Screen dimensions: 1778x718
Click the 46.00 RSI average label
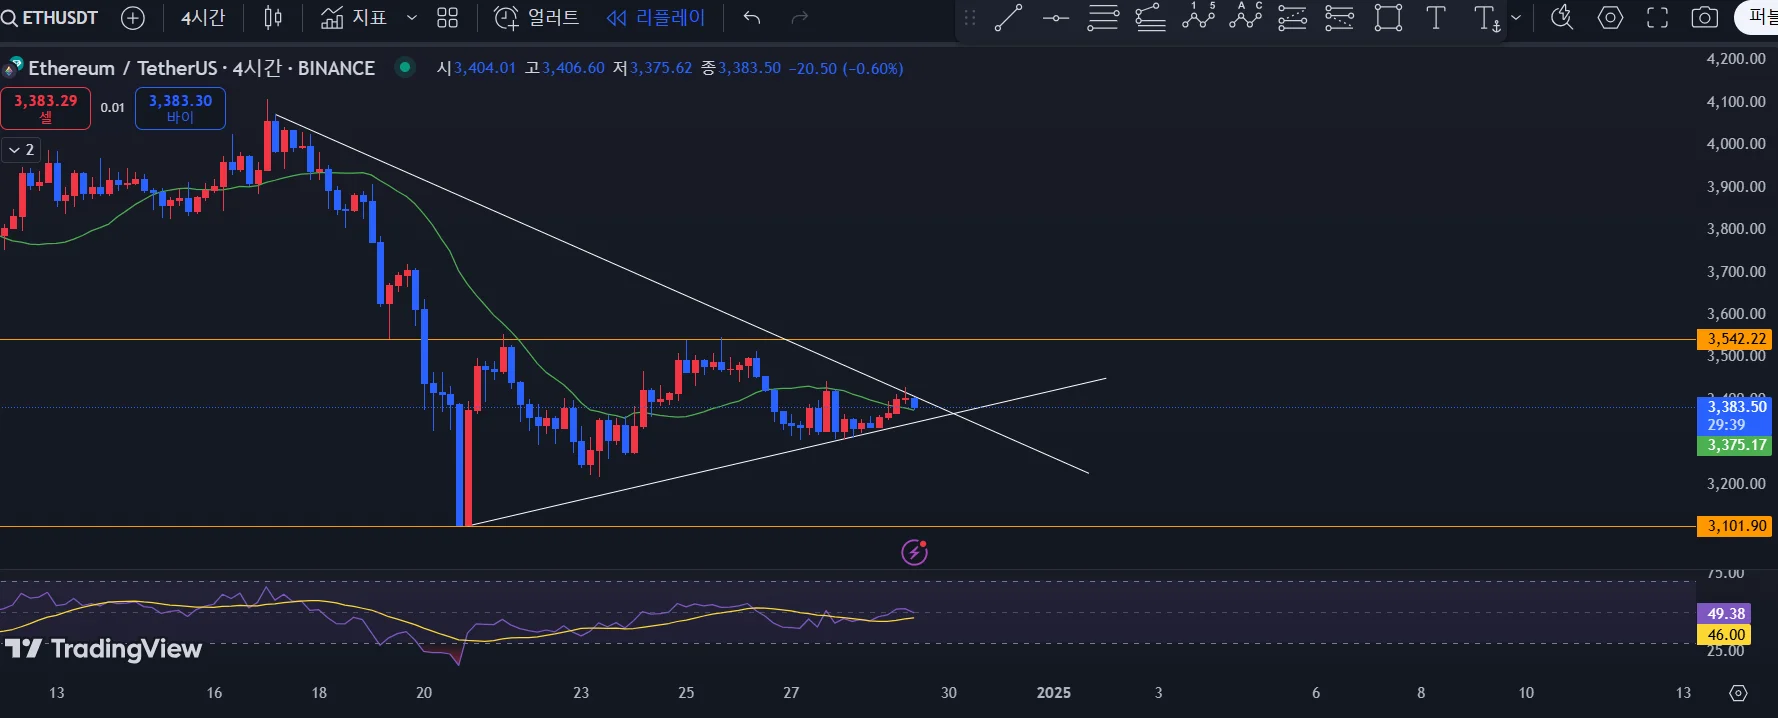click(x=1726, y=634)
